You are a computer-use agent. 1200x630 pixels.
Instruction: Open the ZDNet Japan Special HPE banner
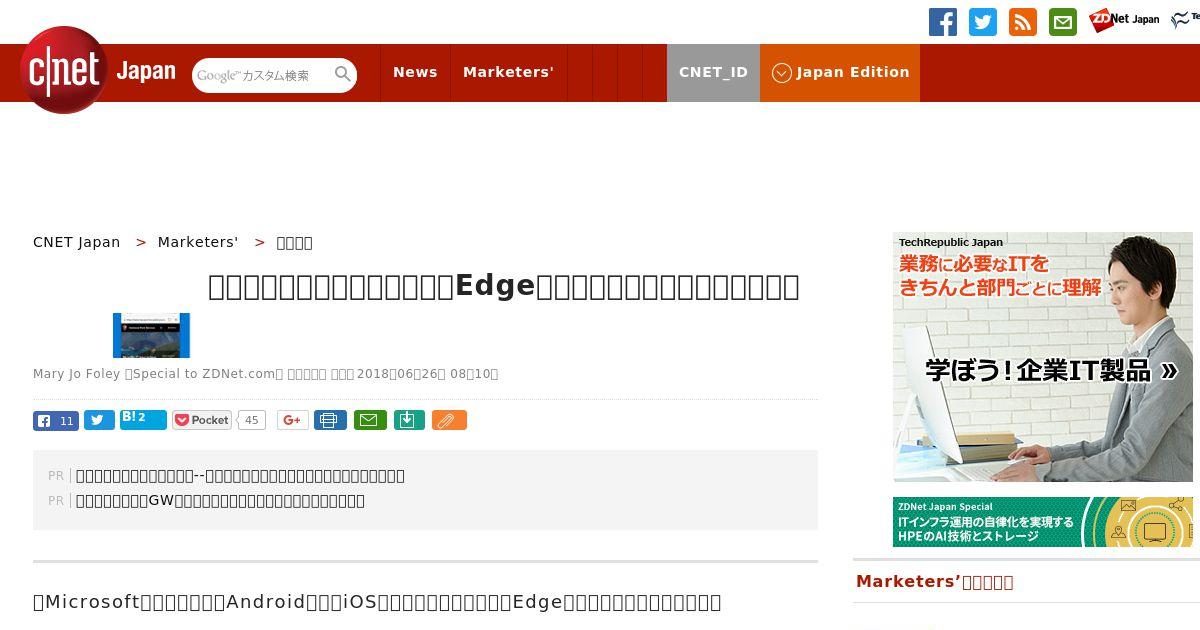(x=1043, y=522)
